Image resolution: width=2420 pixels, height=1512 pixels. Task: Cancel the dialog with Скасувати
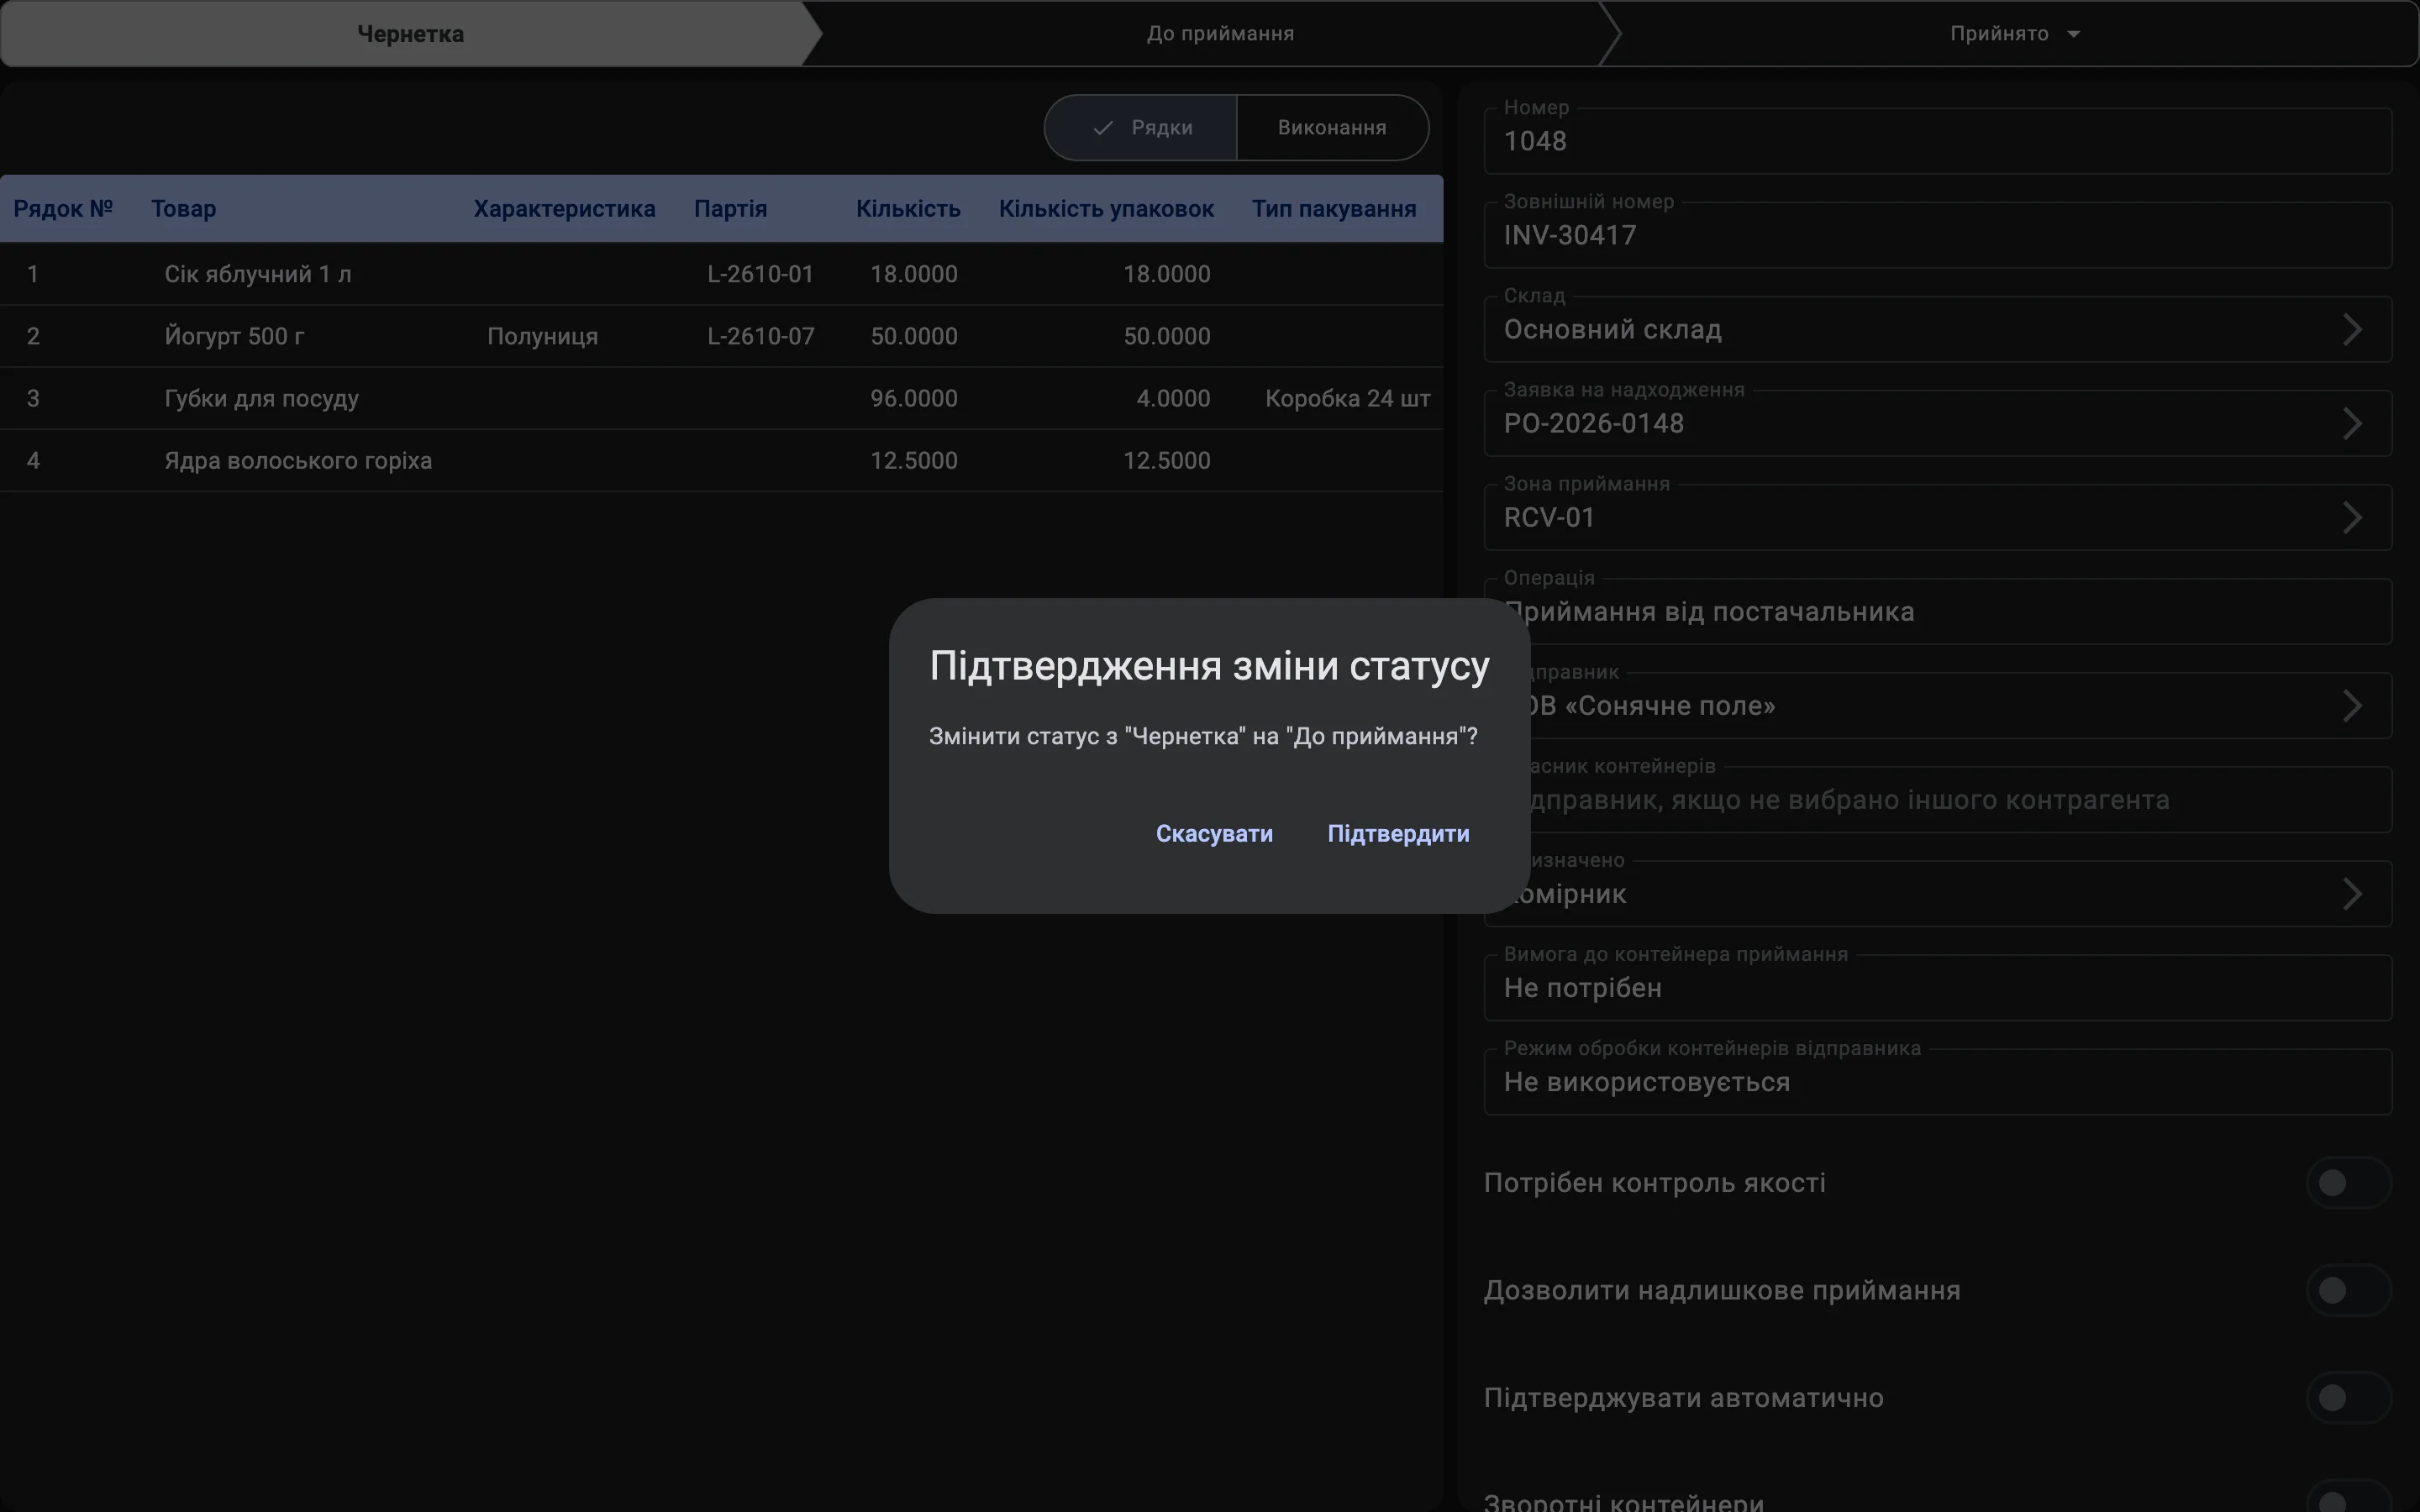[x=1214, y=834]
